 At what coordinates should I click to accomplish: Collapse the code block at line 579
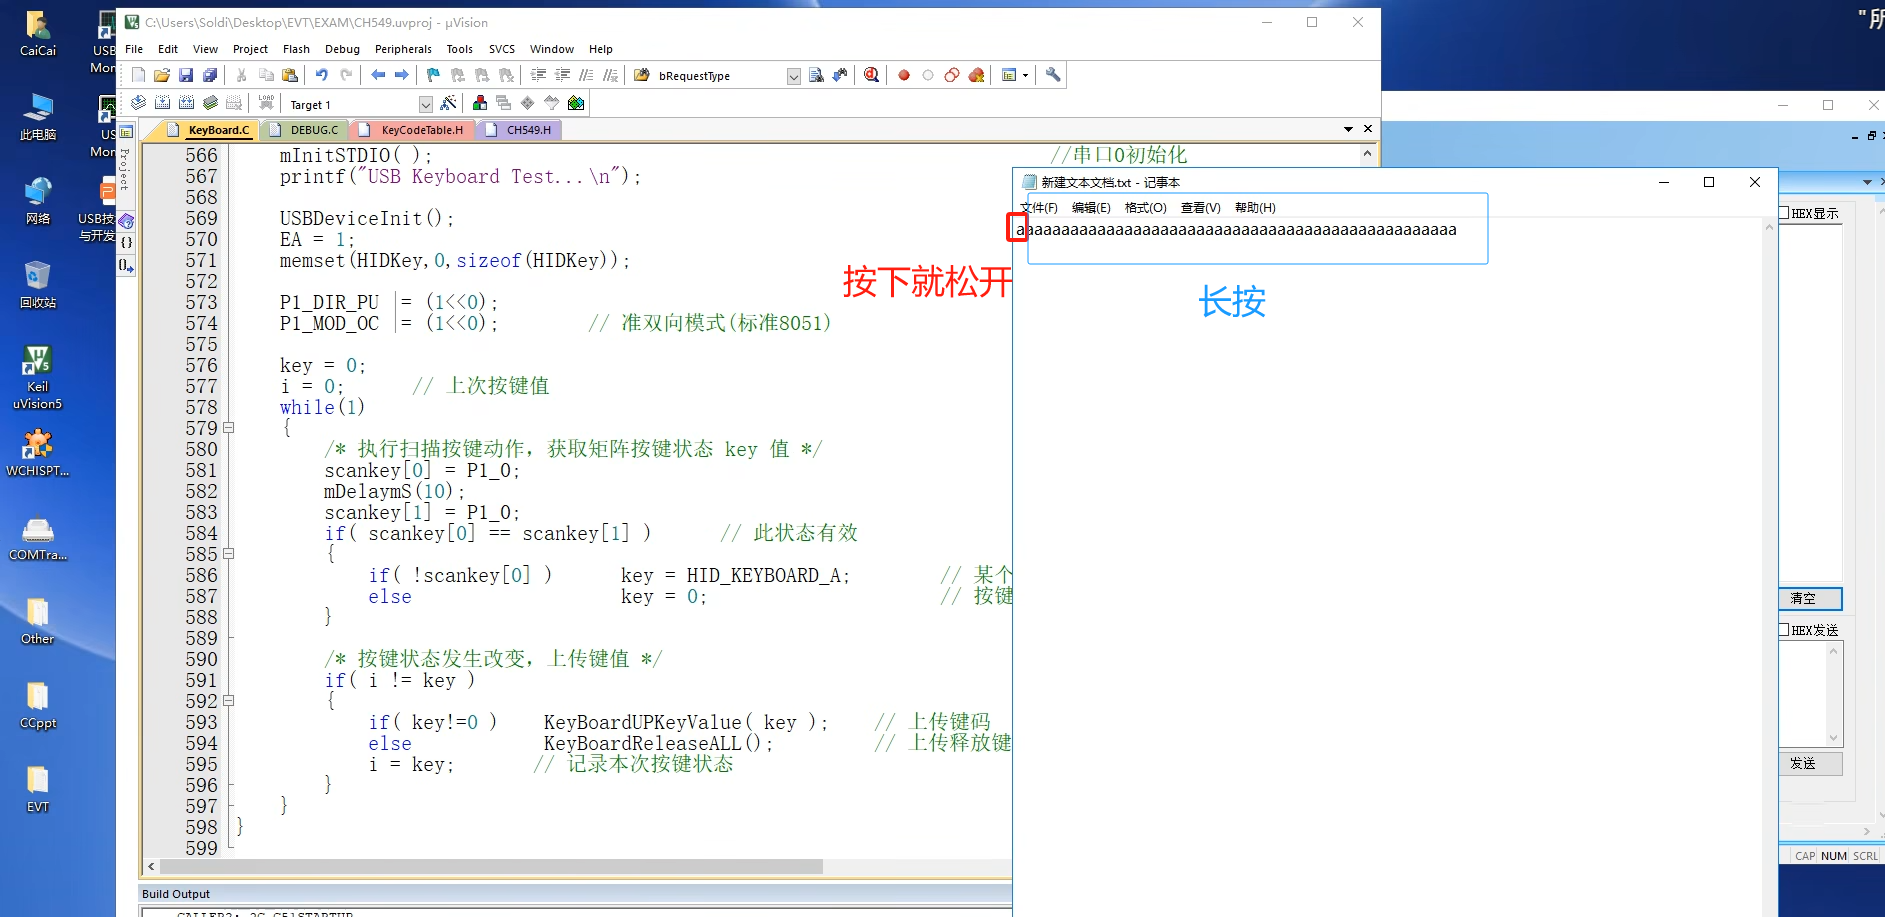[228, 428]
